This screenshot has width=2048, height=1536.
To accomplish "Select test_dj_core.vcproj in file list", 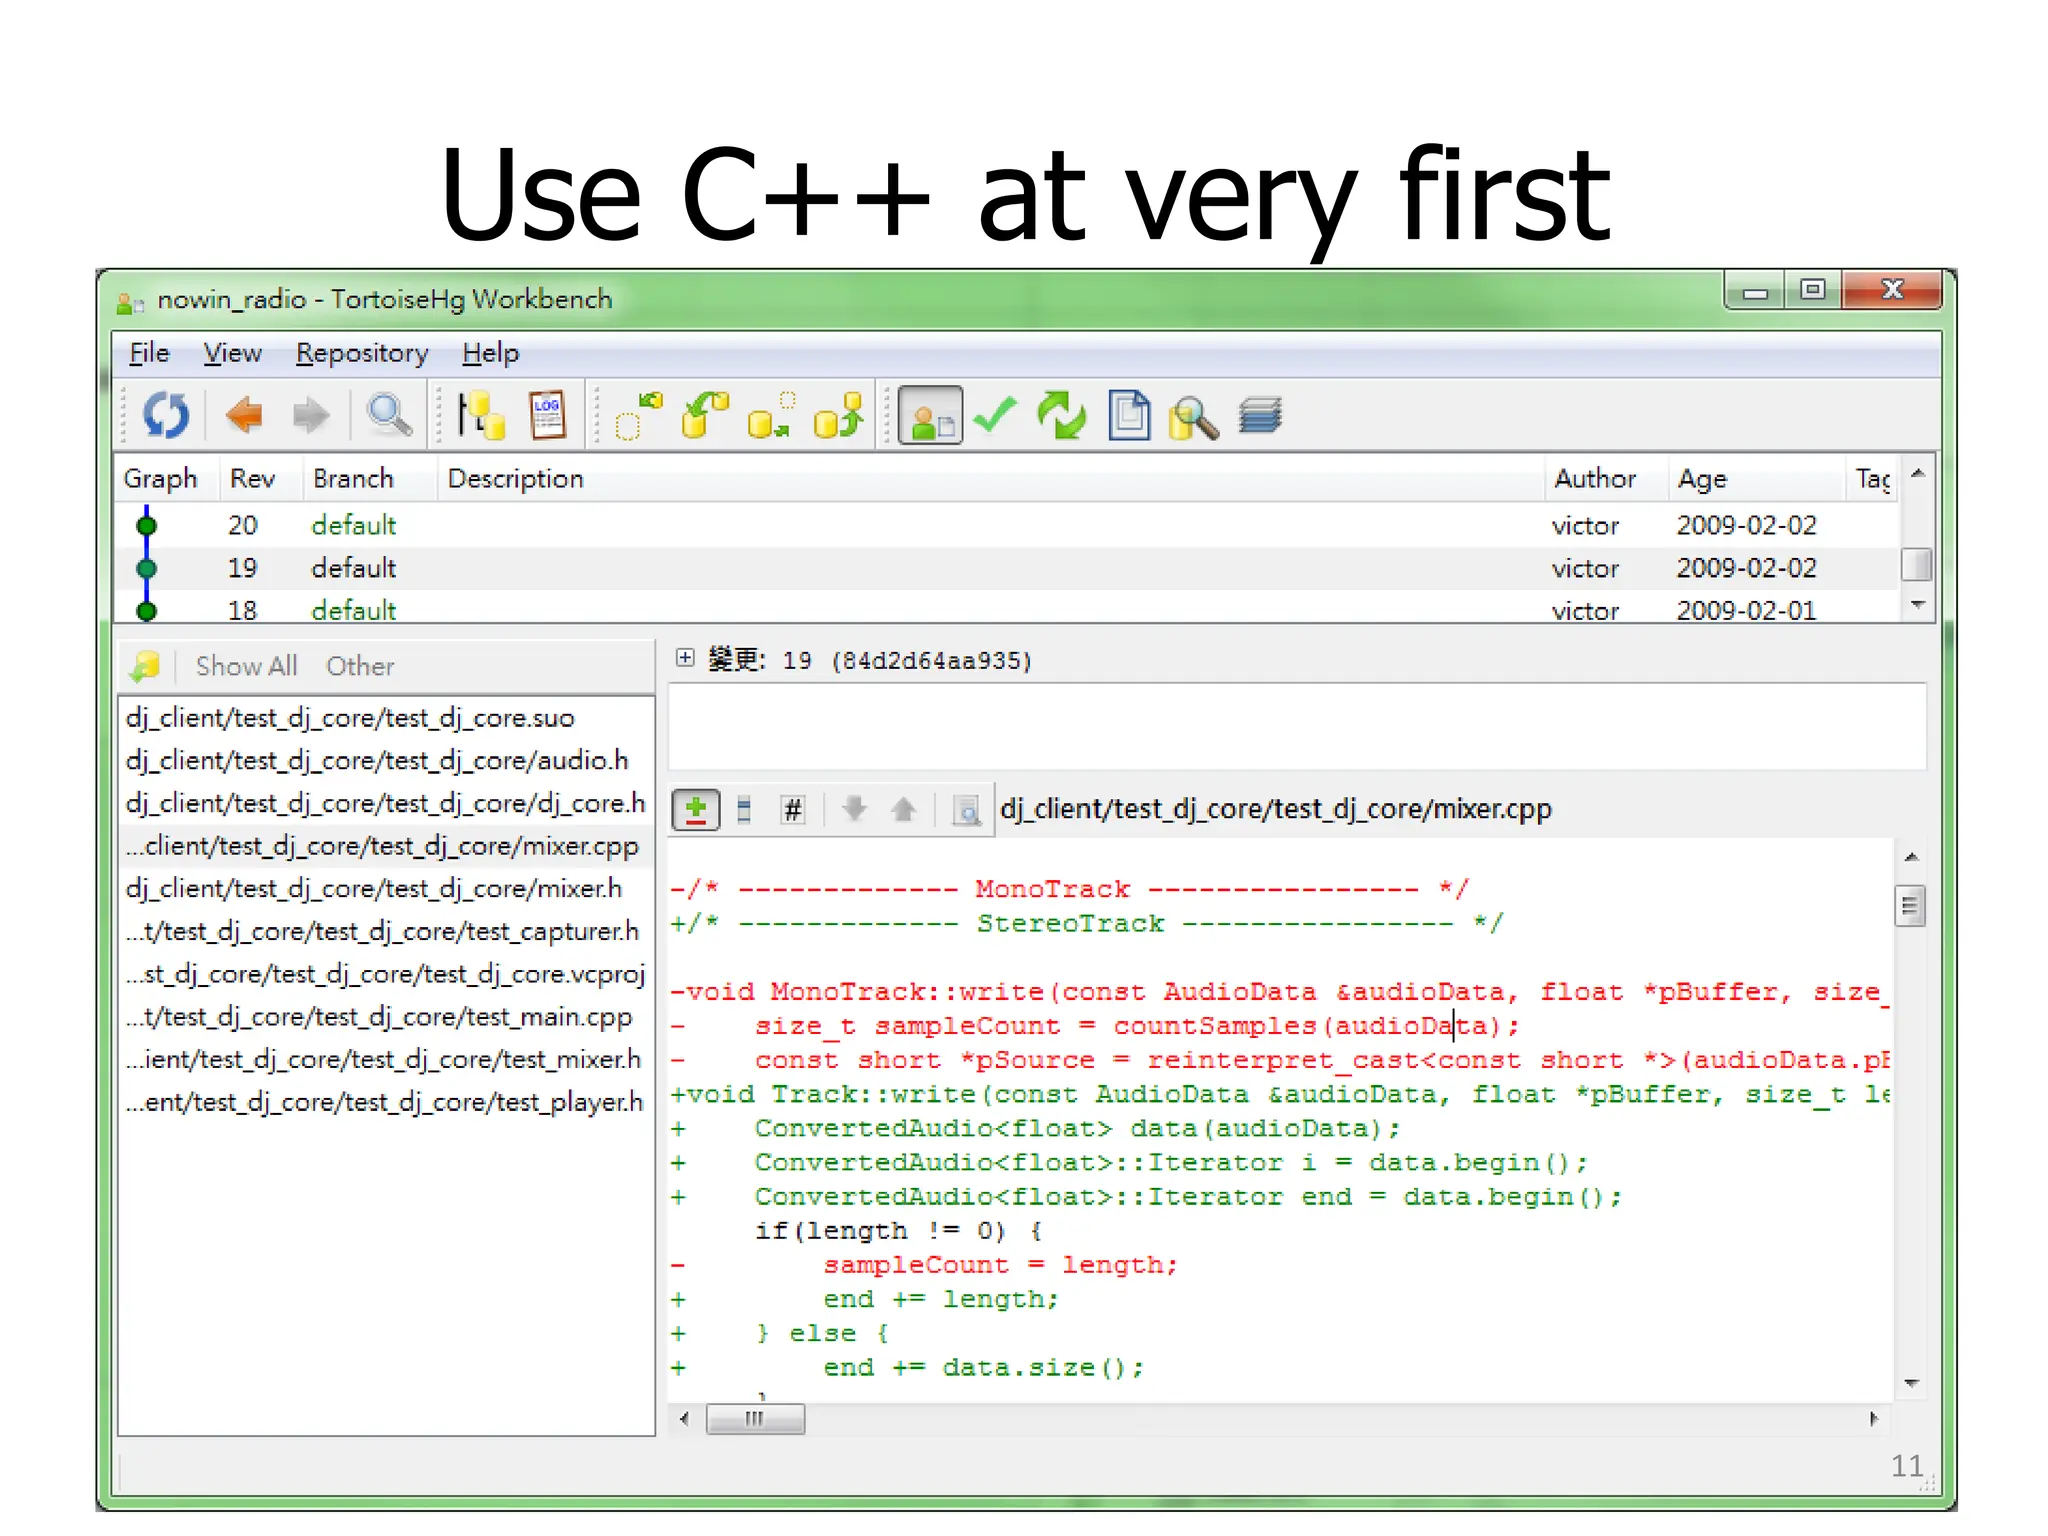I will [386, 974].
